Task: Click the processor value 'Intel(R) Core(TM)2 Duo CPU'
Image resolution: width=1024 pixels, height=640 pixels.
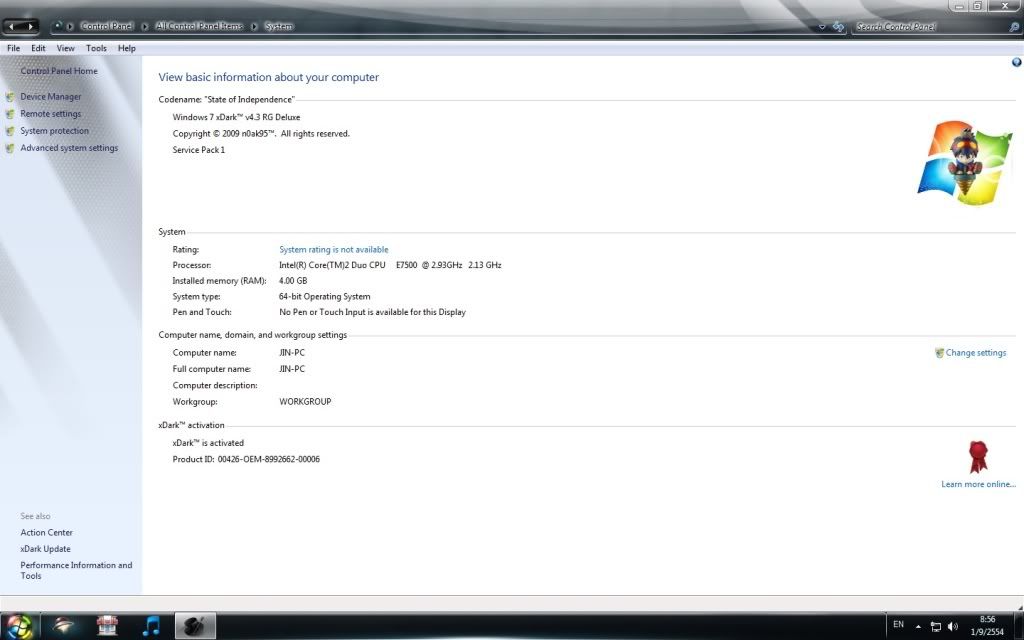Action: pos(332,265)
